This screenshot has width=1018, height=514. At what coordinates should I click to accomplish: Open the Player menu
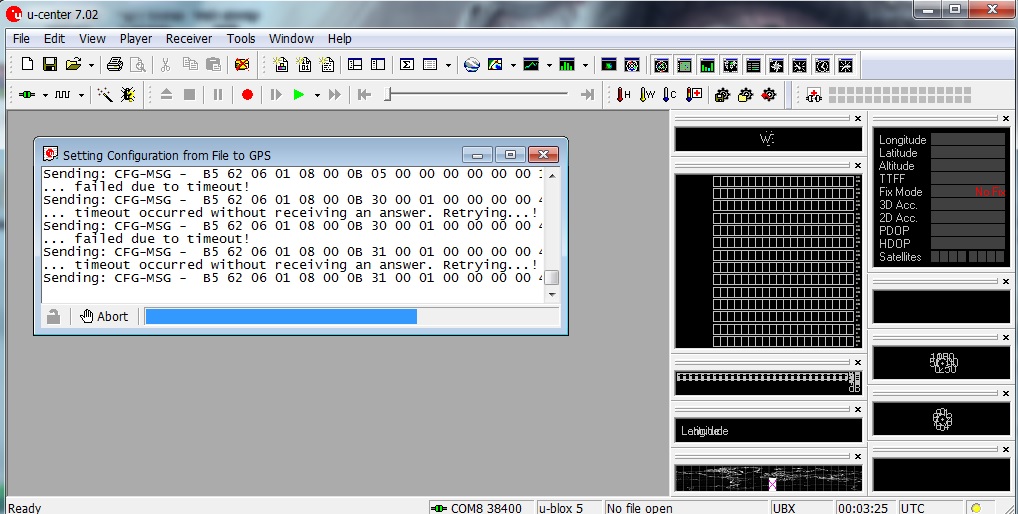(136, 39)
